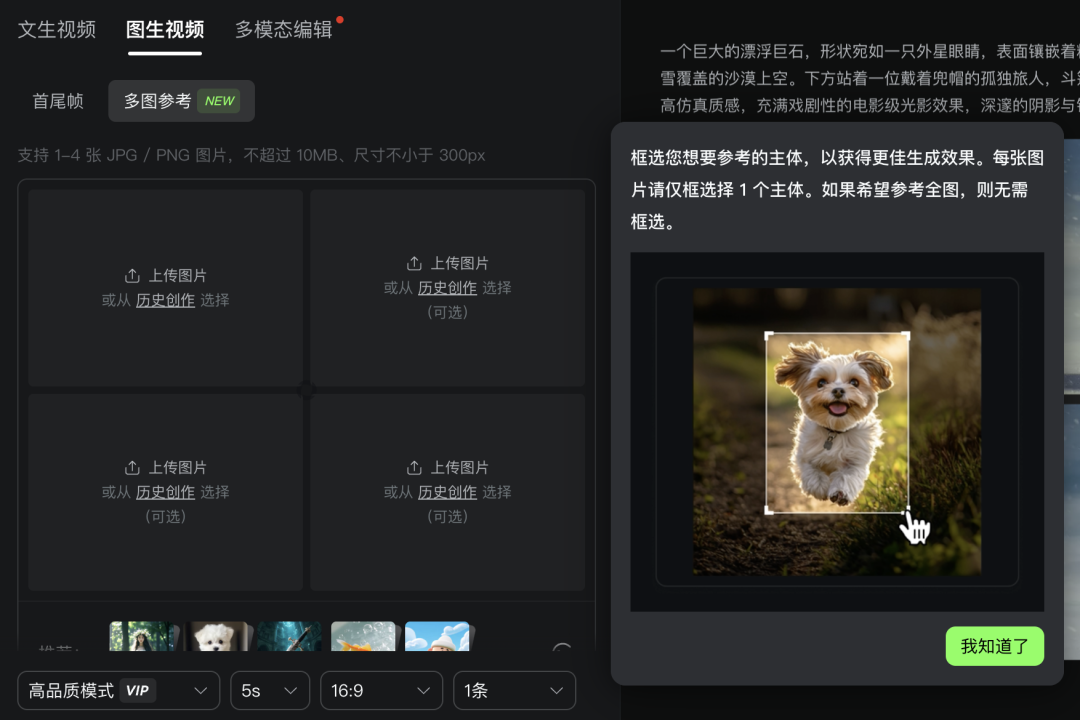
Task: Open the 1条 output count dropdown
Action: [514, 690]
